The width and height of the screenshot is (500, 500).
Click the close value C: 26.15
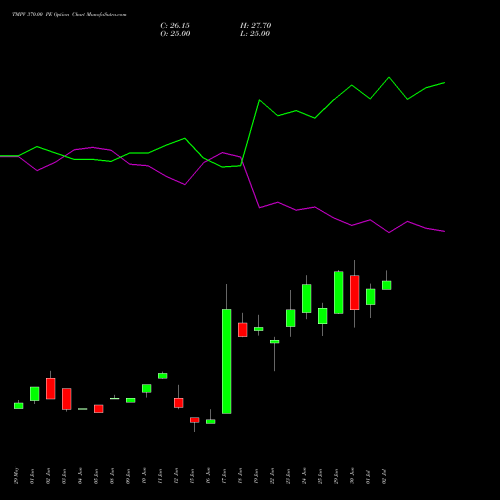coord(175,26)
